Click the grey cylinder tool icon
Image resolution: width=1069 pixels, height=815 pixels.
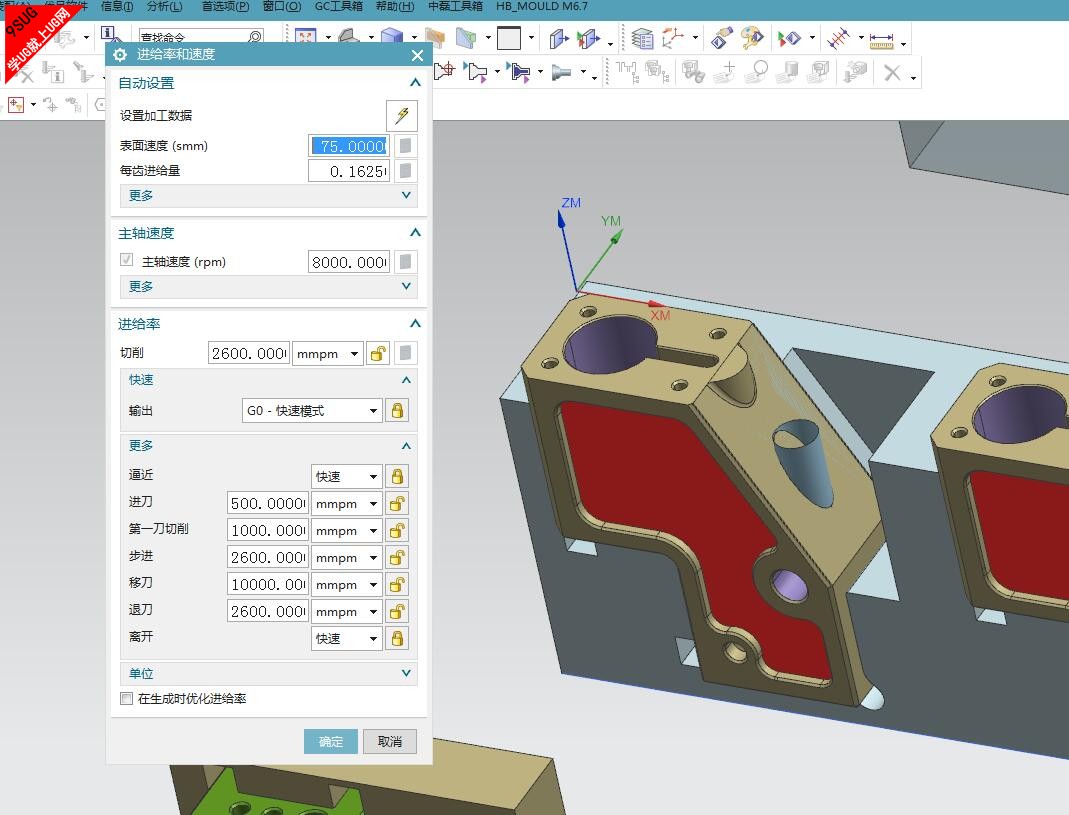pyautogui.click(x=560, y=71)
